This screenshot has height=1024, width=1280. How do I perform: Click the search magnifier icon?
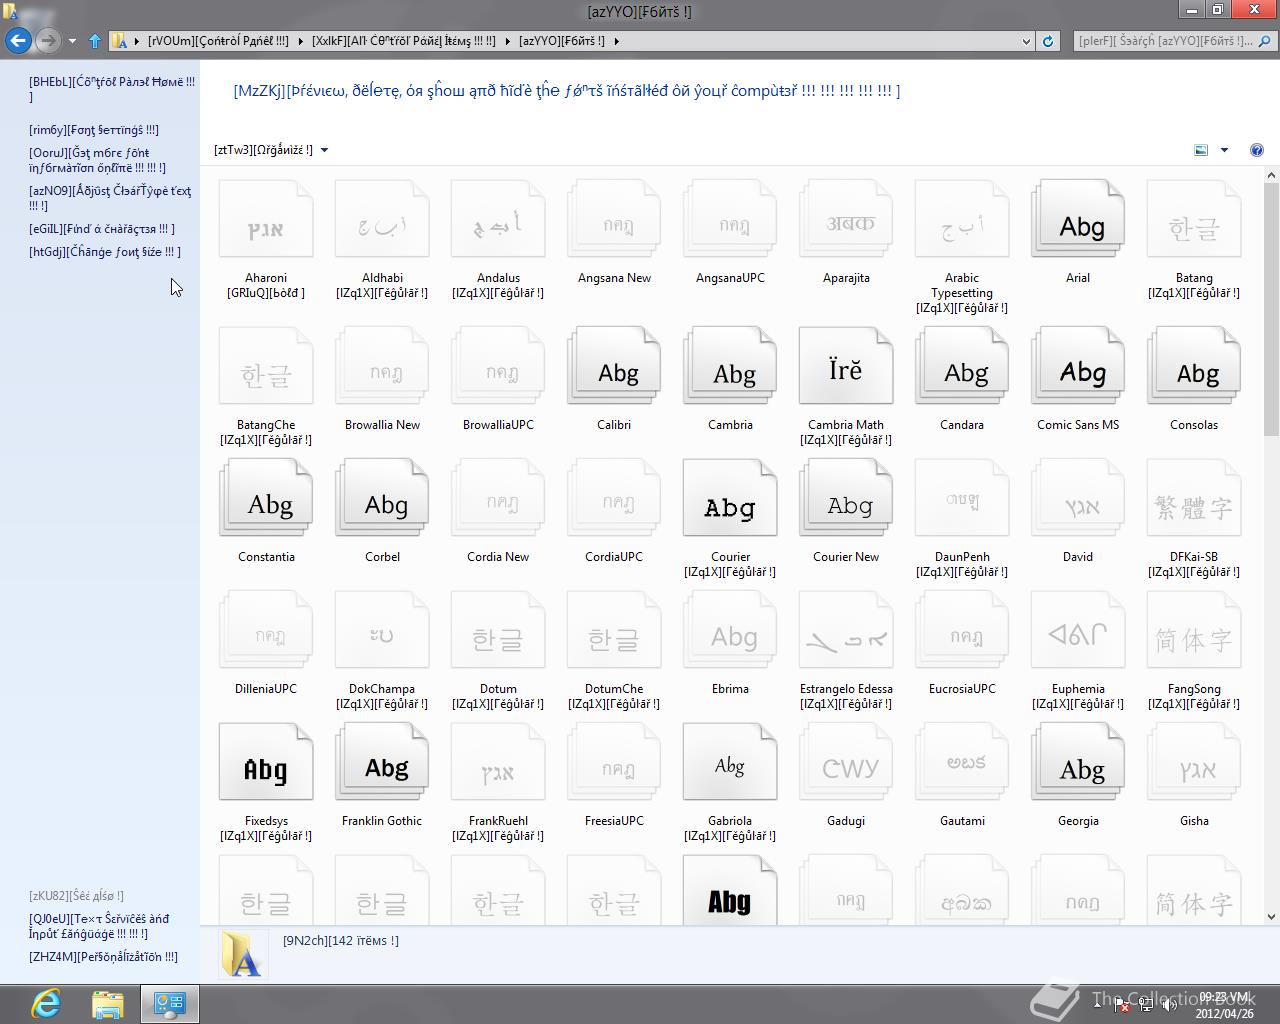coord(1263,41)
